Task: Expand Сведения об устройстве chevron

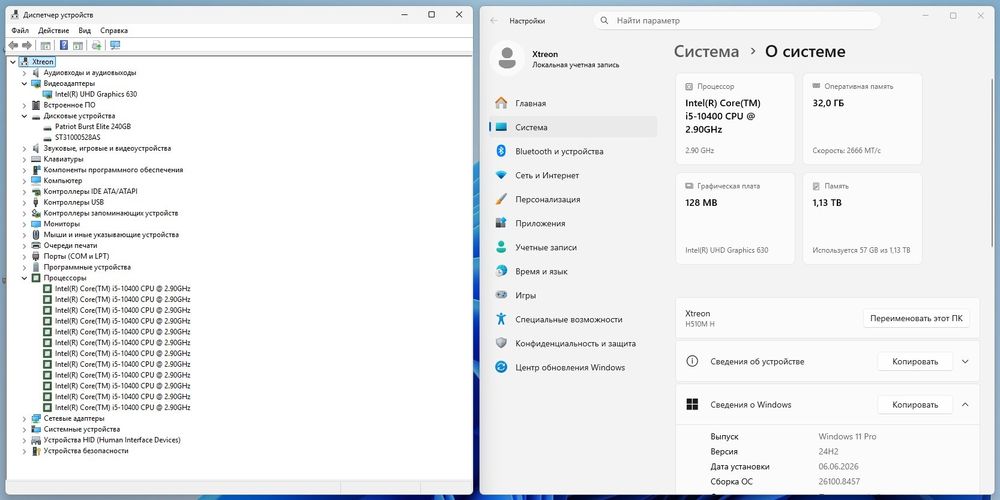Action: (965, 362)
